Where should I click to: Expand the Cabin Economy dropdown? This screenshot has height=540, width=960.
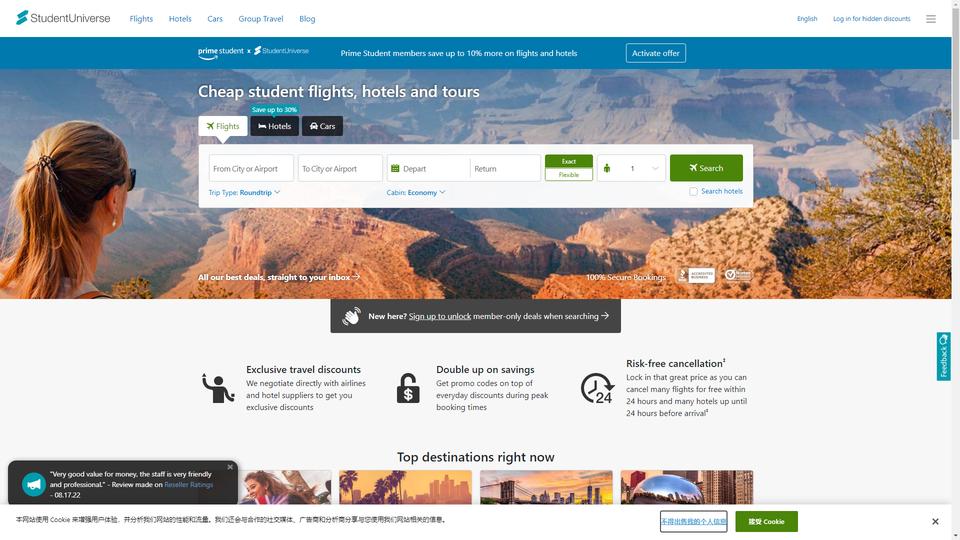(x=416, y=192)
